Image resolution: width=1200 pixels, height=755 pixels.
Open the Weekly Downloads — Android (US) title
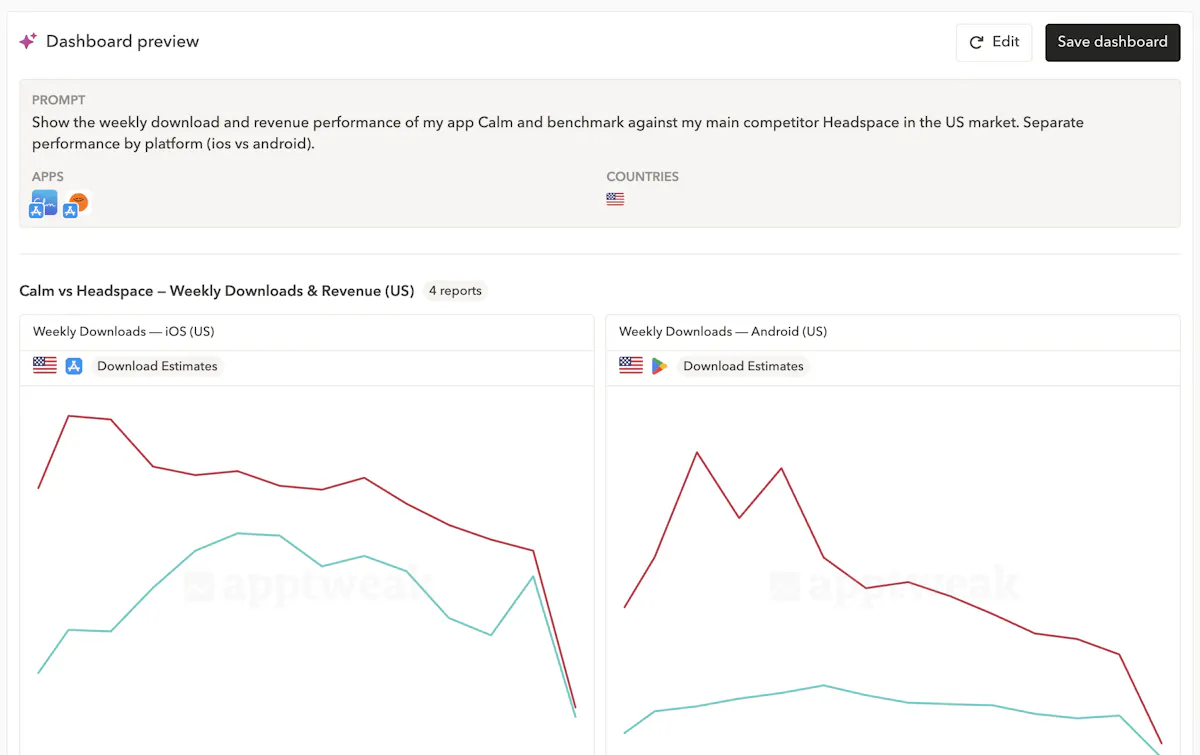point(723,331)
